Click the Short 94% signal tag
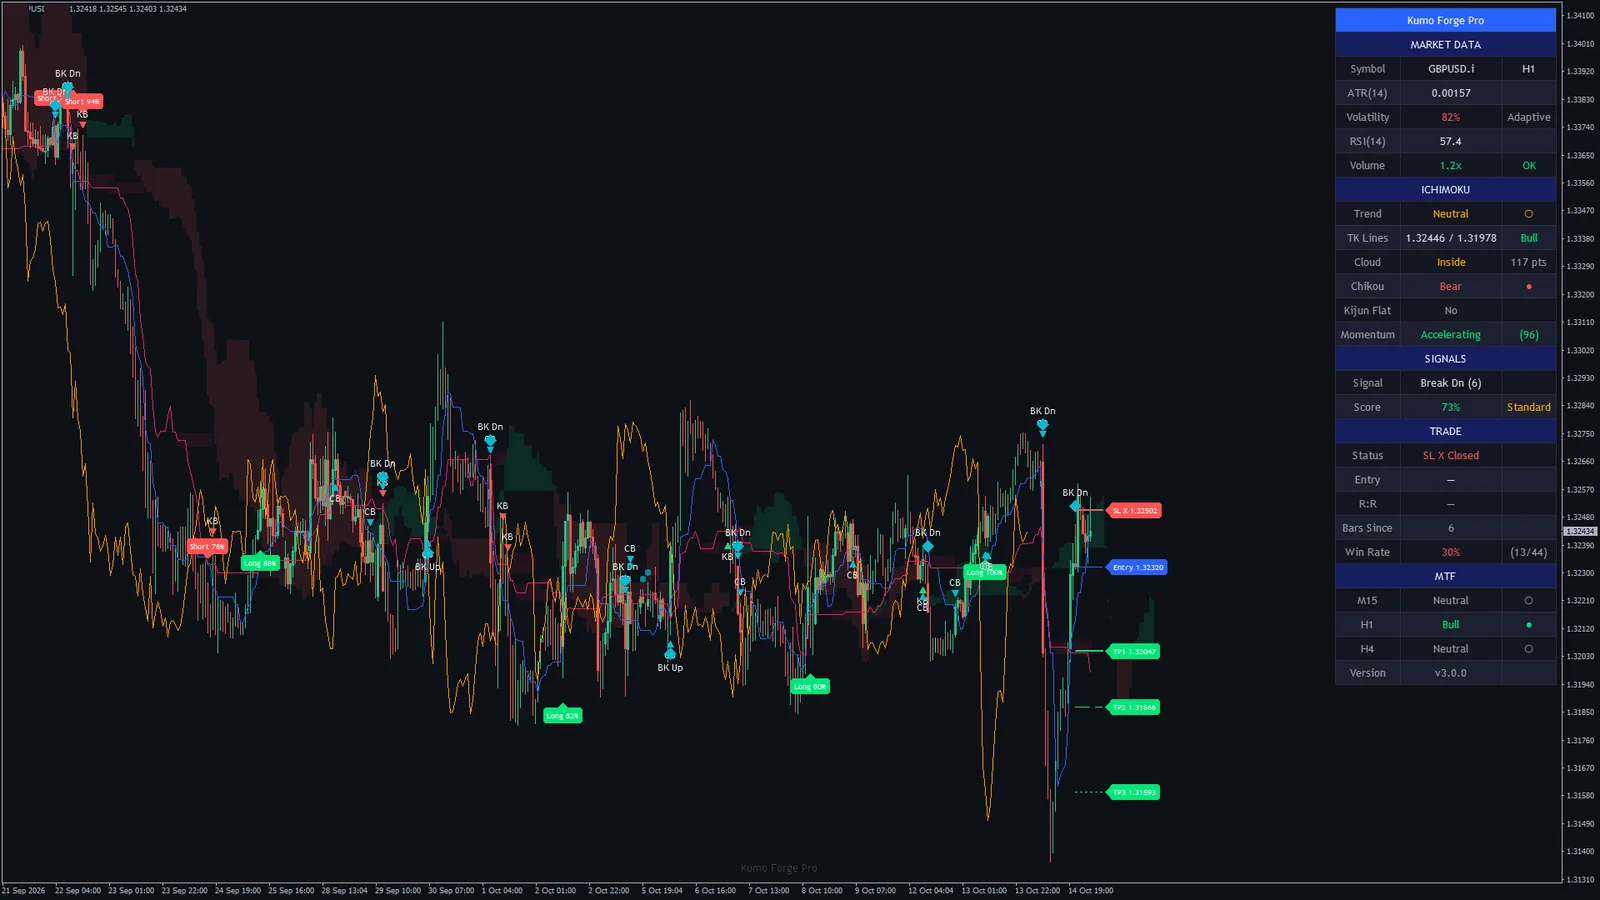This screenshot has width=1600, height=900. pos(82,101)
